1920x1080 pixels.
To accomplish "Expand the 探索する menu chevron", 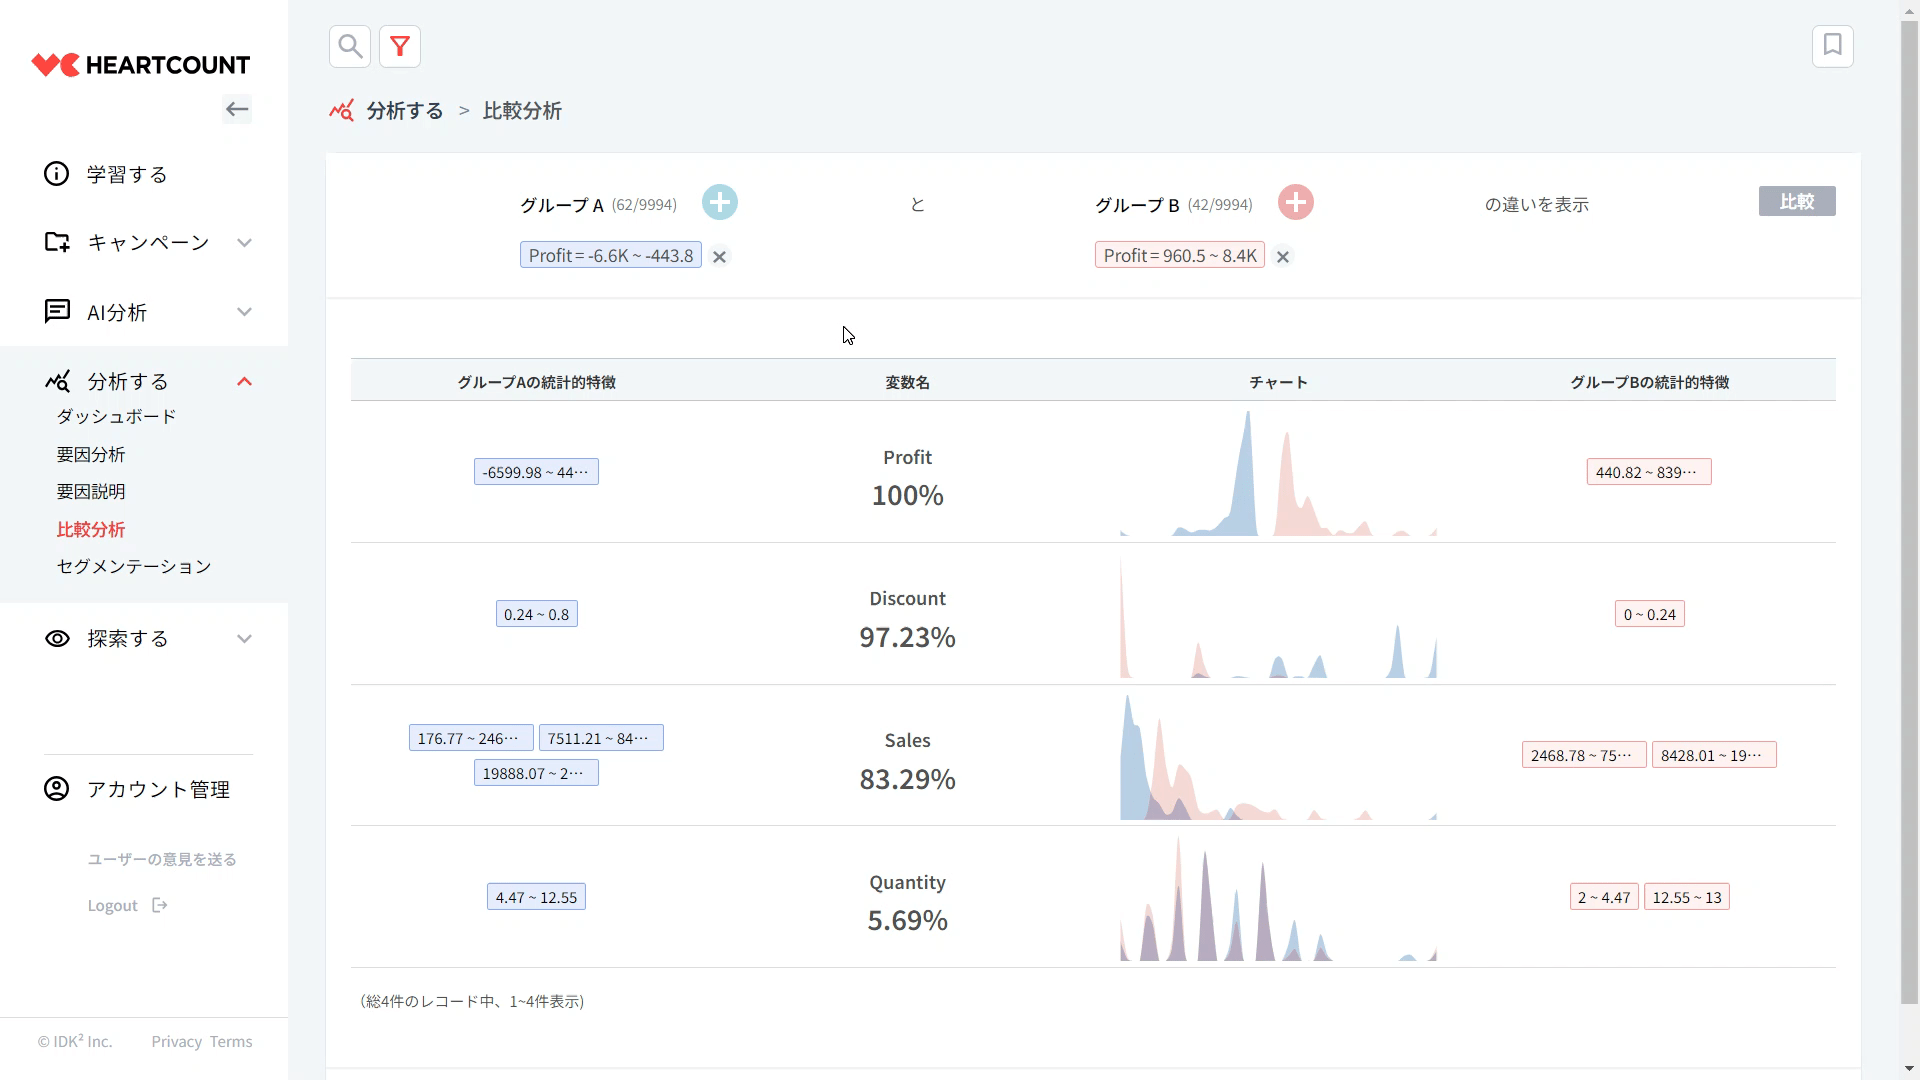I will pos(244,639).
